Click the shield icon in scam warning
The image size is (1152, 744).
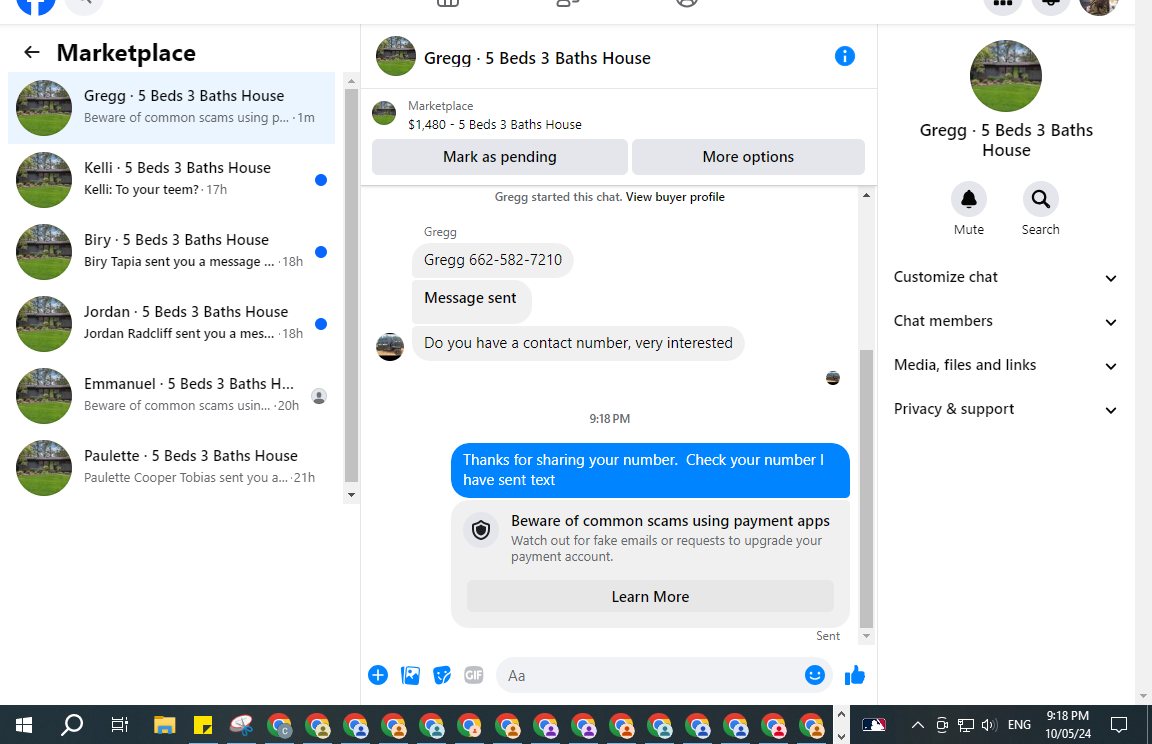481,530
